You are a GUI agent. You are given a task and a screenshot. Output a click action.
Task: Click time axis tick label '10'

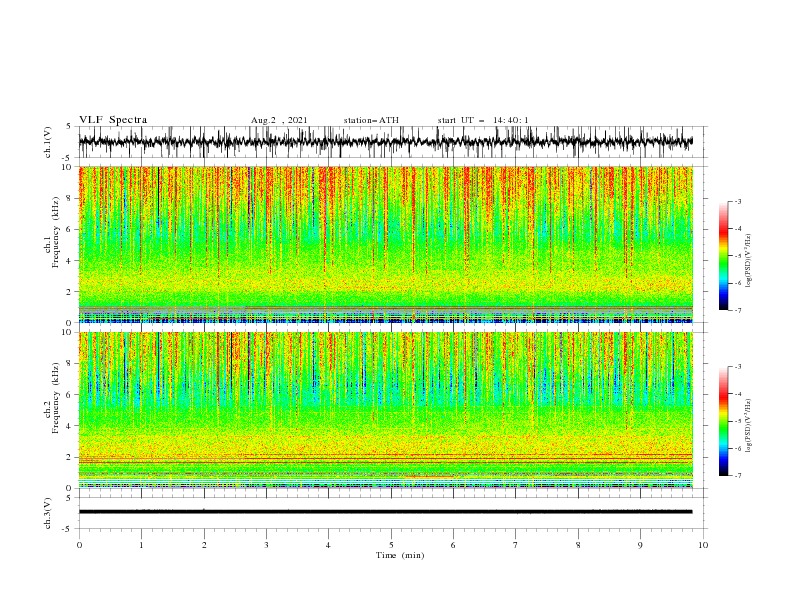click(703, 545)
